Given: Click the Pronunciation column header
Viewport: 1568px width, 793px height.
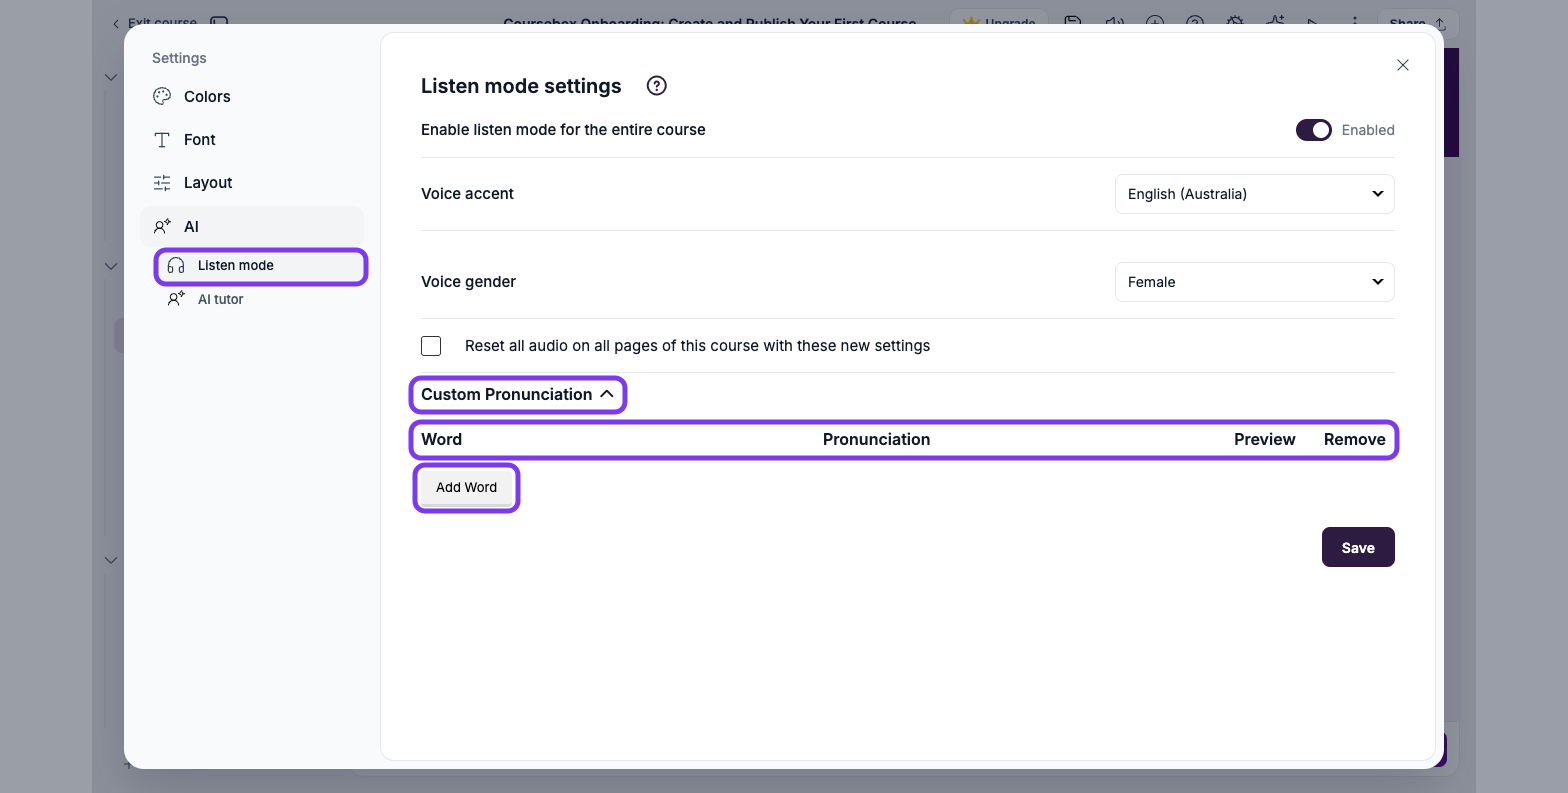Looking at the screenshot, I should [876, 439].
